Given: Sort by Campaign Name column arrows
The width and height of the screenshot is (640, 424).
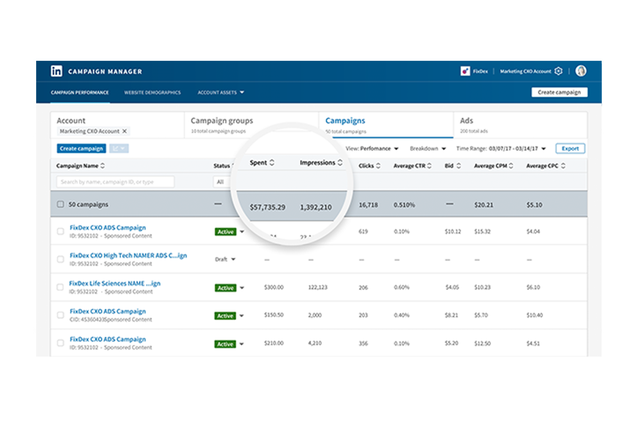Looking at the screenshot, I should [102, 166].
